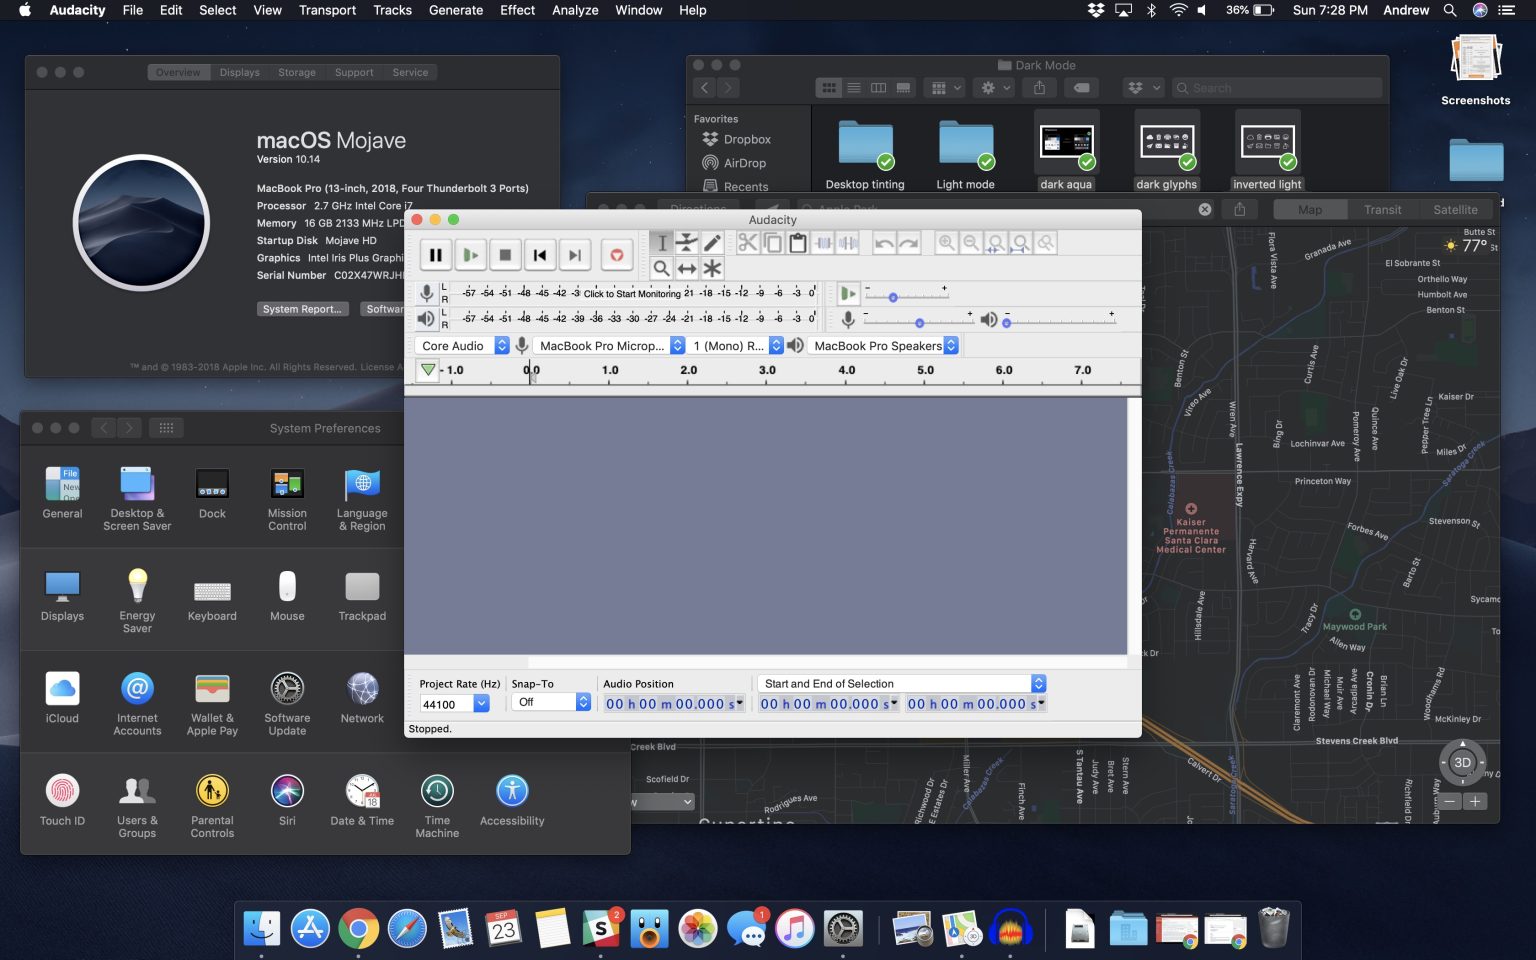
Task: Switch Maps to Satellite view
Action: point(1455,209)
